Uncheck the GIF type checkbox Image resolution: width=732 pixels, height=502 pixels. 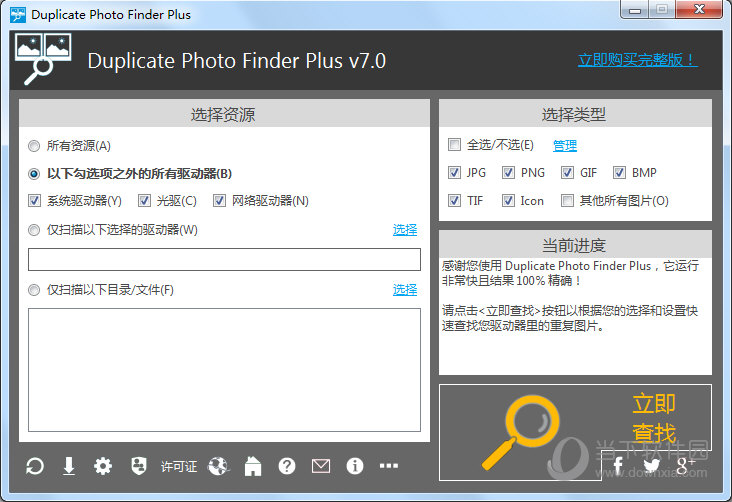pos(567,173)
